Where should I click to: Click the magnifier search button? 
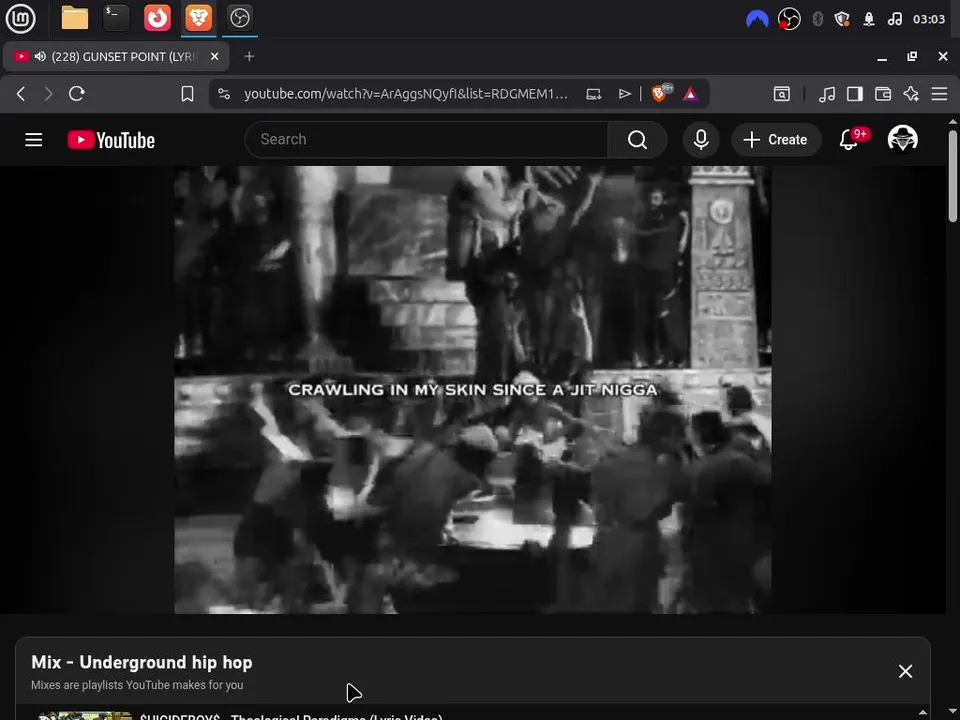click(637, 140)
